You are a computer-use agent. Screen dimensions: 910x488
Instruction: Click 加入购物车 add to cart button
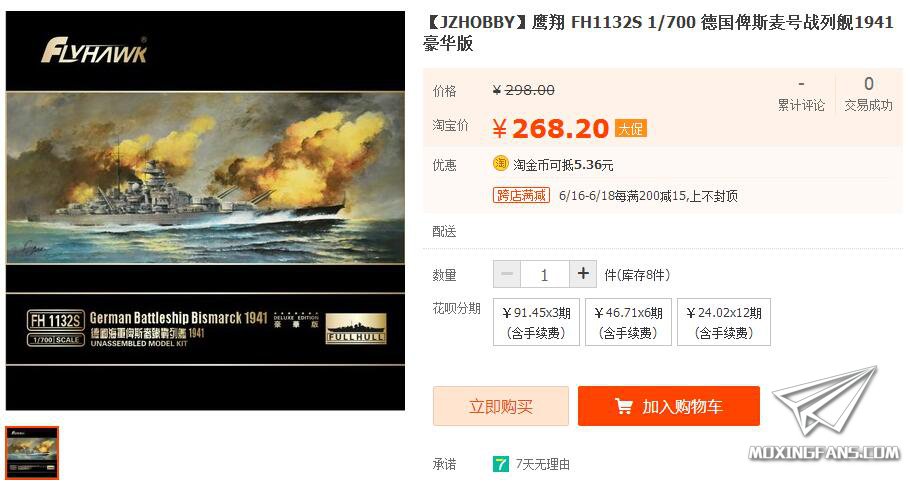[669, 406]
